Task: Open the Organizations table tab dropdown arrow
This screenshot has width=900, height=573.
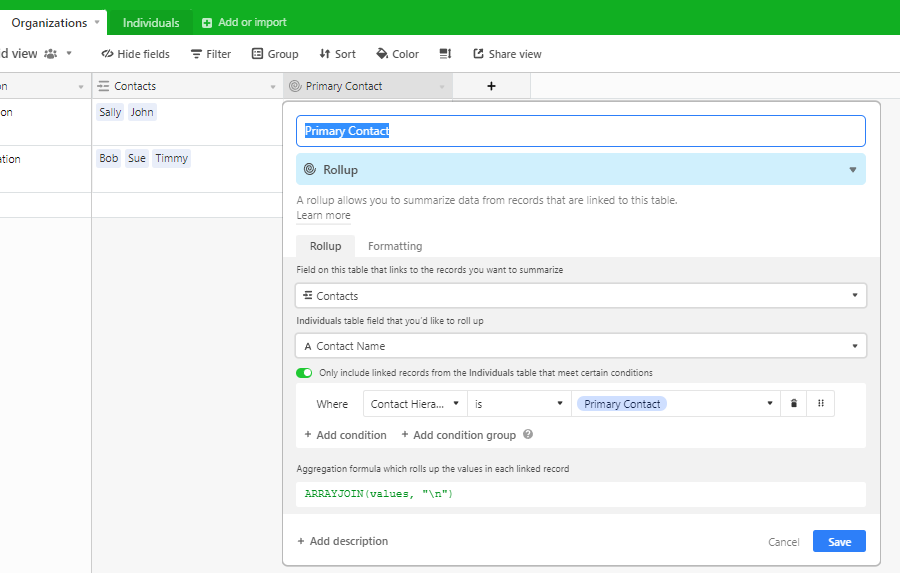Action: click(x=97, y=22)
